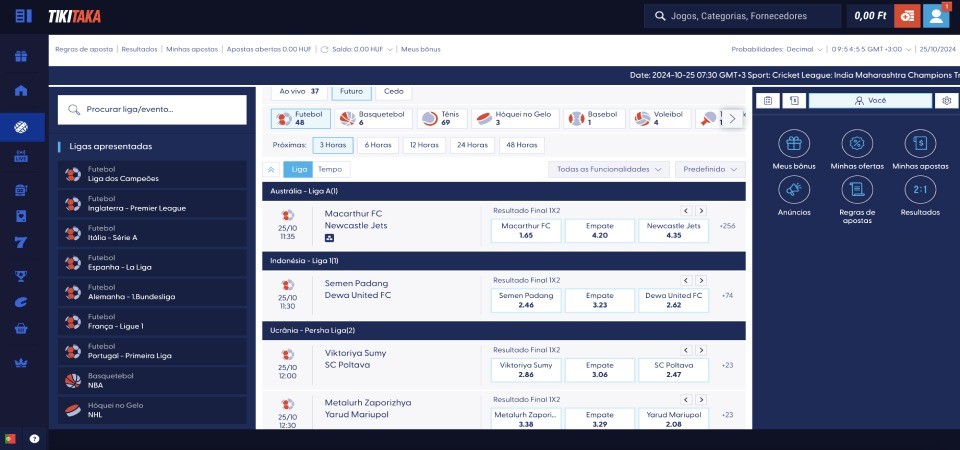The width and height of the screenshot is (960, 450).
Task: Open the Todas as Funcionalidades dropdown
Action: [x=608, y=170]
